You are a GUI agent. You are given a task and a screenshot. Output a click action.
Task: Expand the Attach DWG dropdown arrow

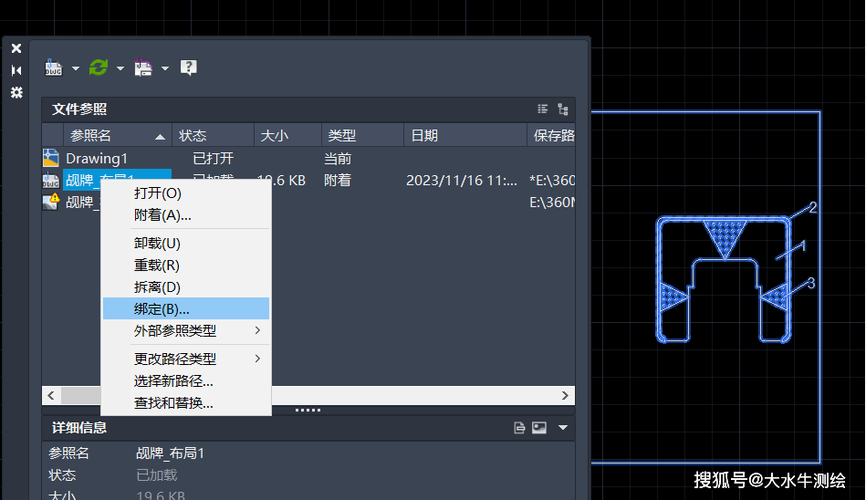[74, 69]
